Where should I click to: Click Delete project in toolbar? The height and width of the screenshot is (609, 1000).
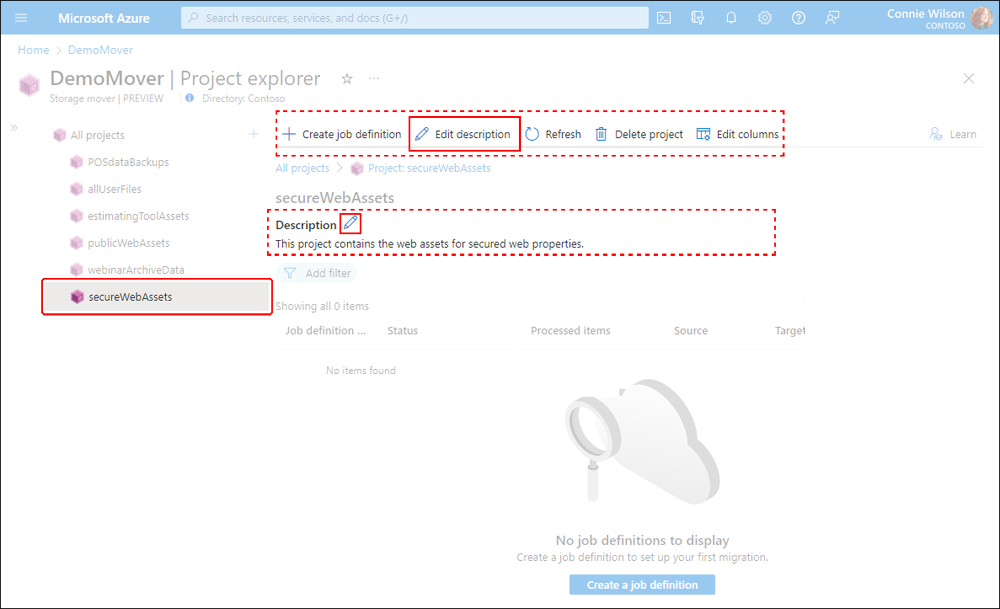[638, 134]
